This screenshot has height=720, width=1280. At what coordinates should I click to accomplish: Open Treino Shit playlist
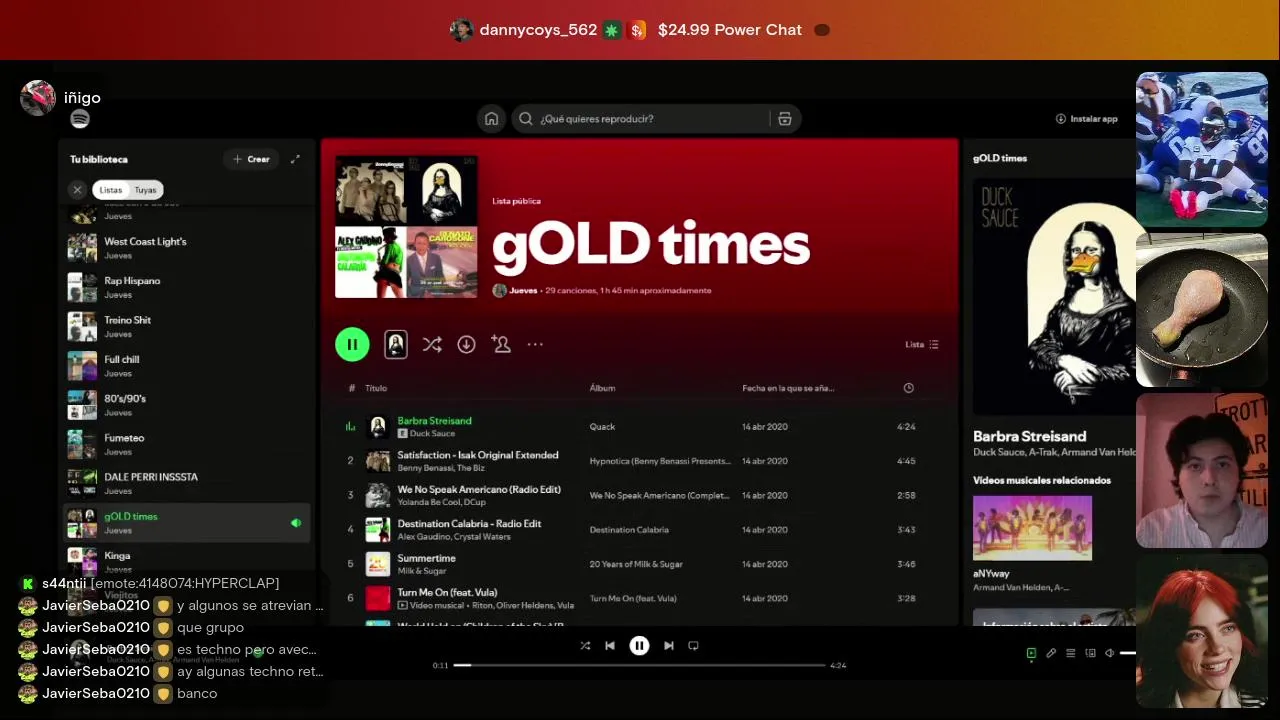coord(187,326)
